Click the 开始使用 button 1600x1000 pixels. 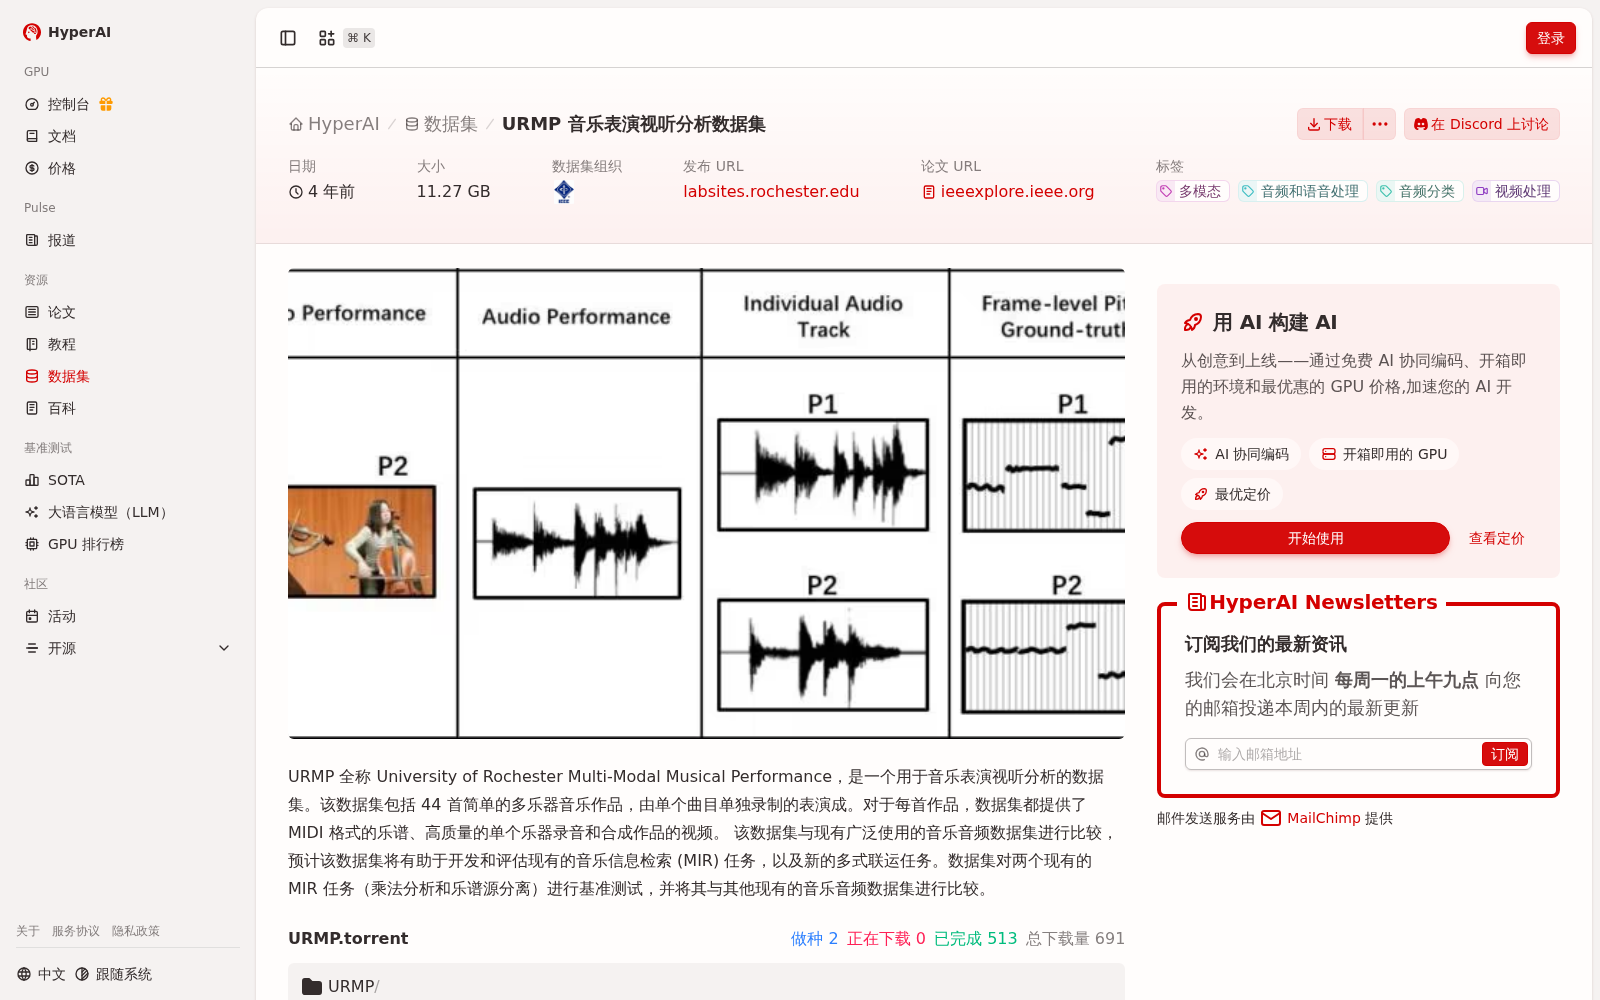(1315, 538)
